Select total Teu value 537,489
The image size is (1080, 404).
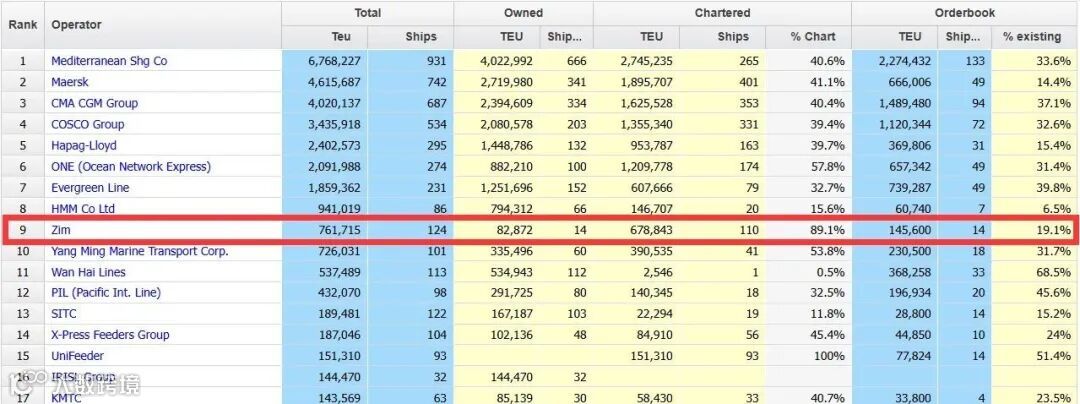pos(340,273)
